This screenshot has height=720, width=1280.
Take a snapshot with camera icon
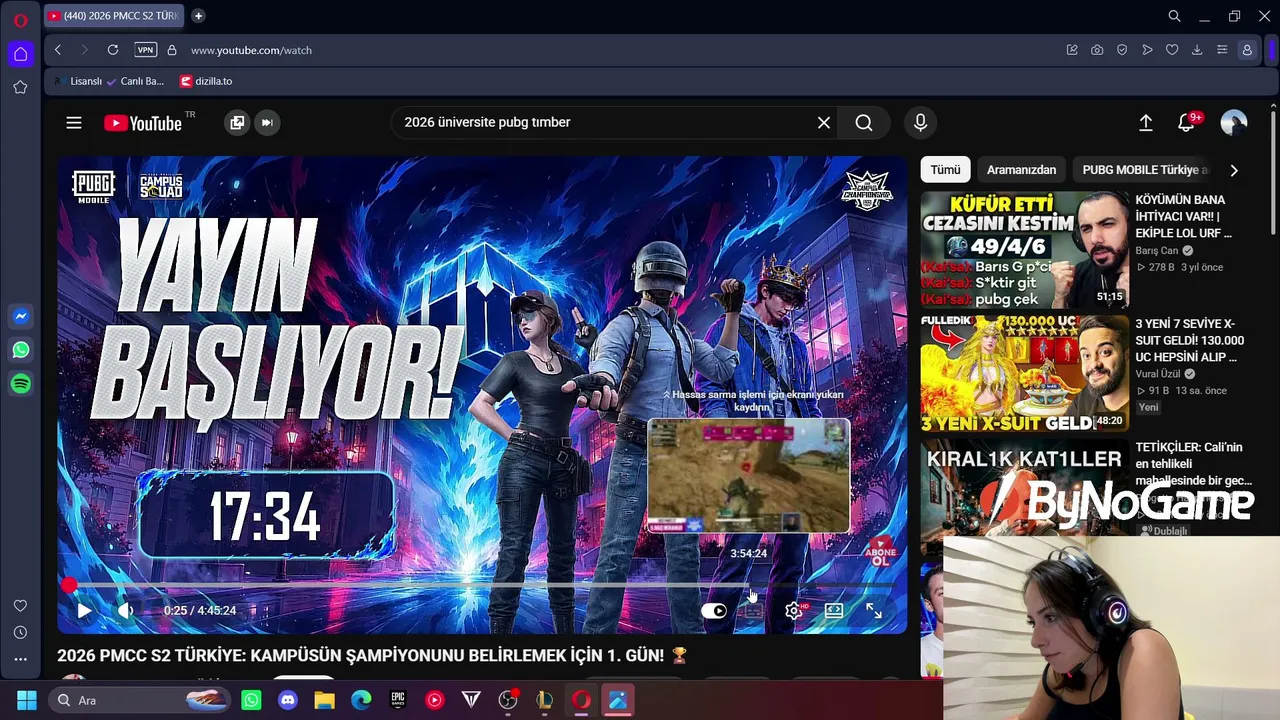click(x=1097, y=50)
